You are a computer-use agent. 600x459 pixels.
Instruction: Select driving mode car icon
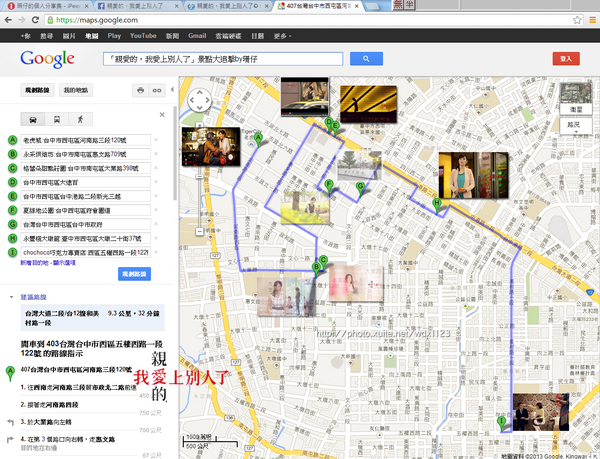click(33, 120)
